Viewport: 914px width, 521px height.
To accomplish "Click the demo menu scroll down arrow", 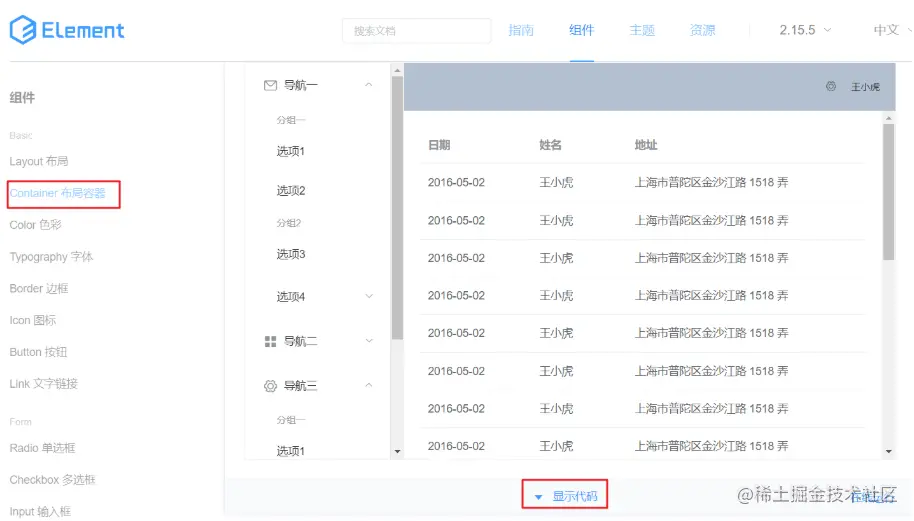I will point(397,452).
